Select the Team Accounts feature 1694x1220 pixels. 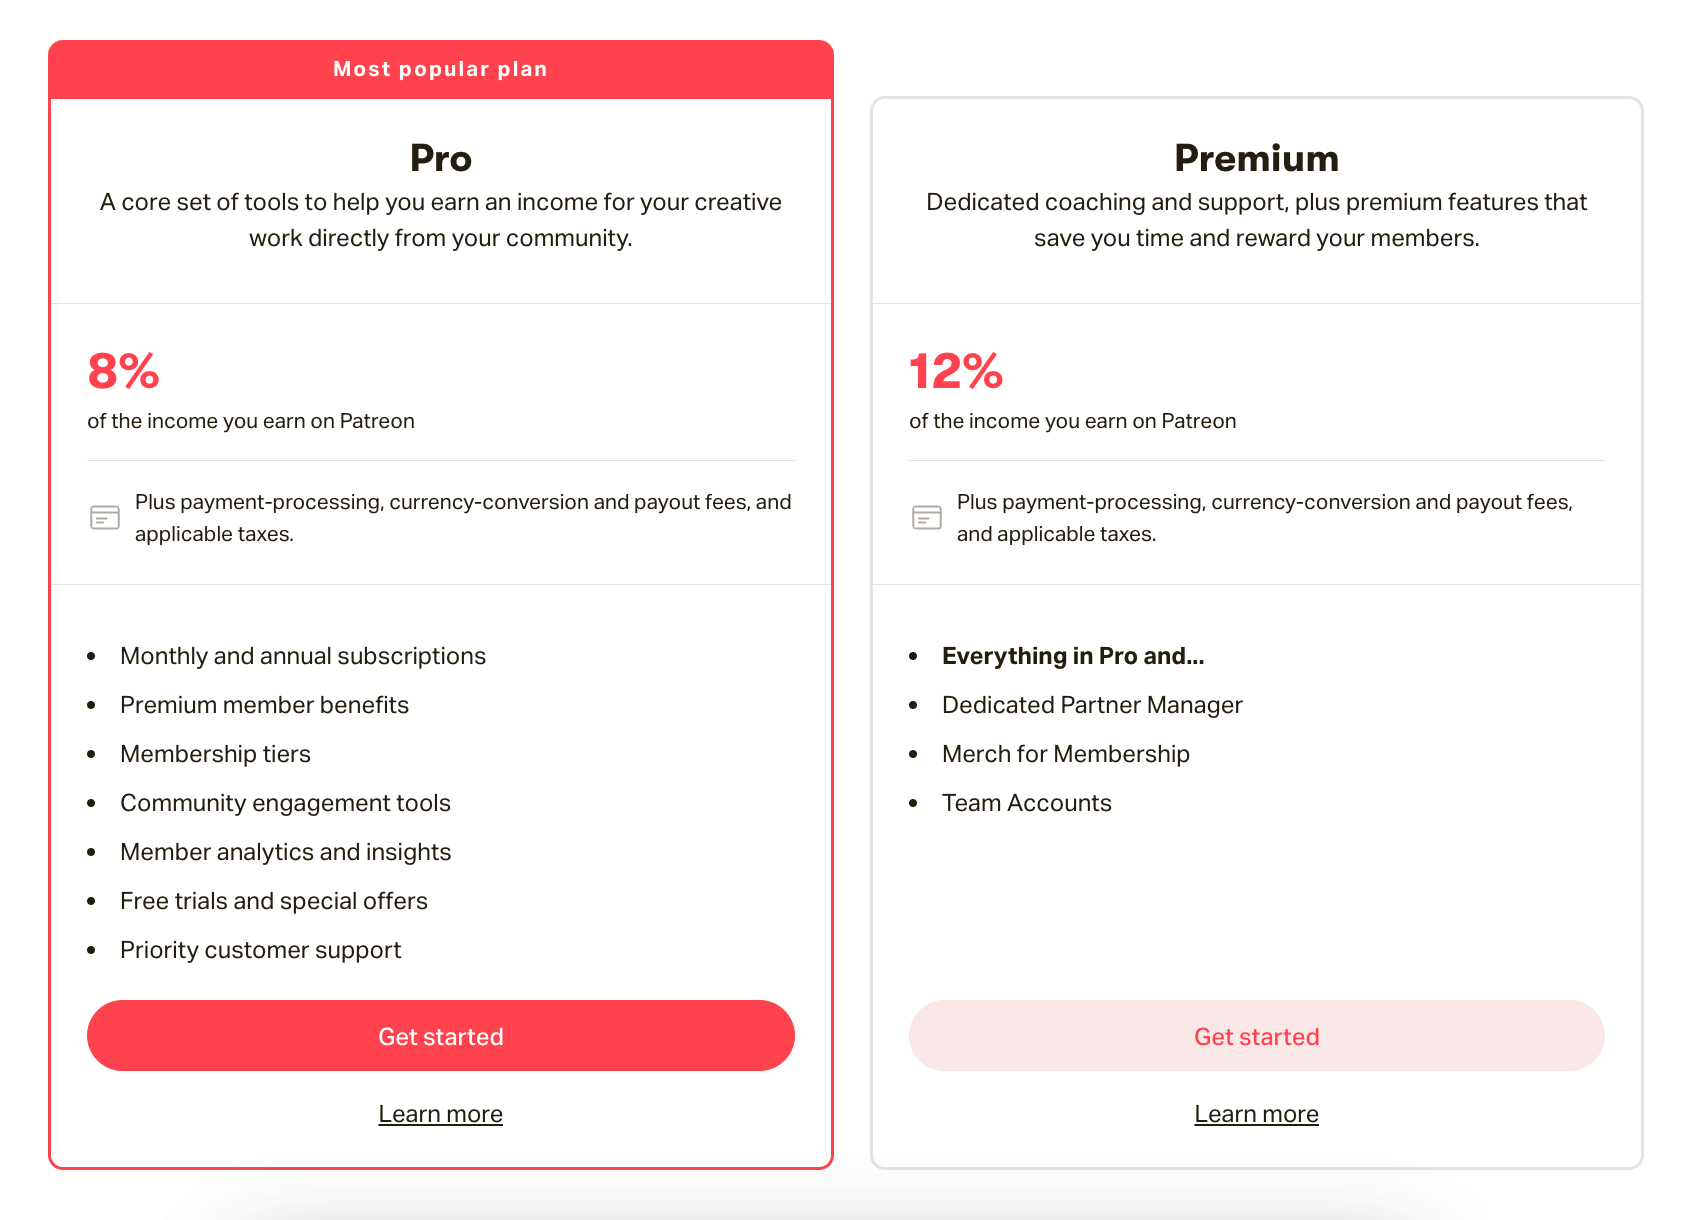click(1026, 802)
